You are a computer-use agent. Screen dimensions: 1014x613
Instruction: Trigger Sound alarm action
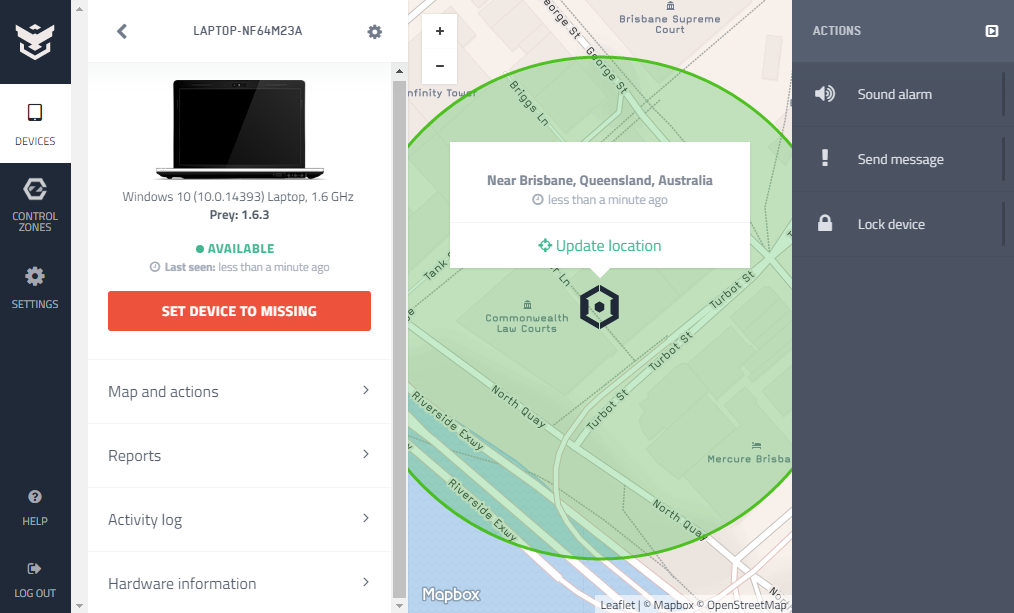903,94
